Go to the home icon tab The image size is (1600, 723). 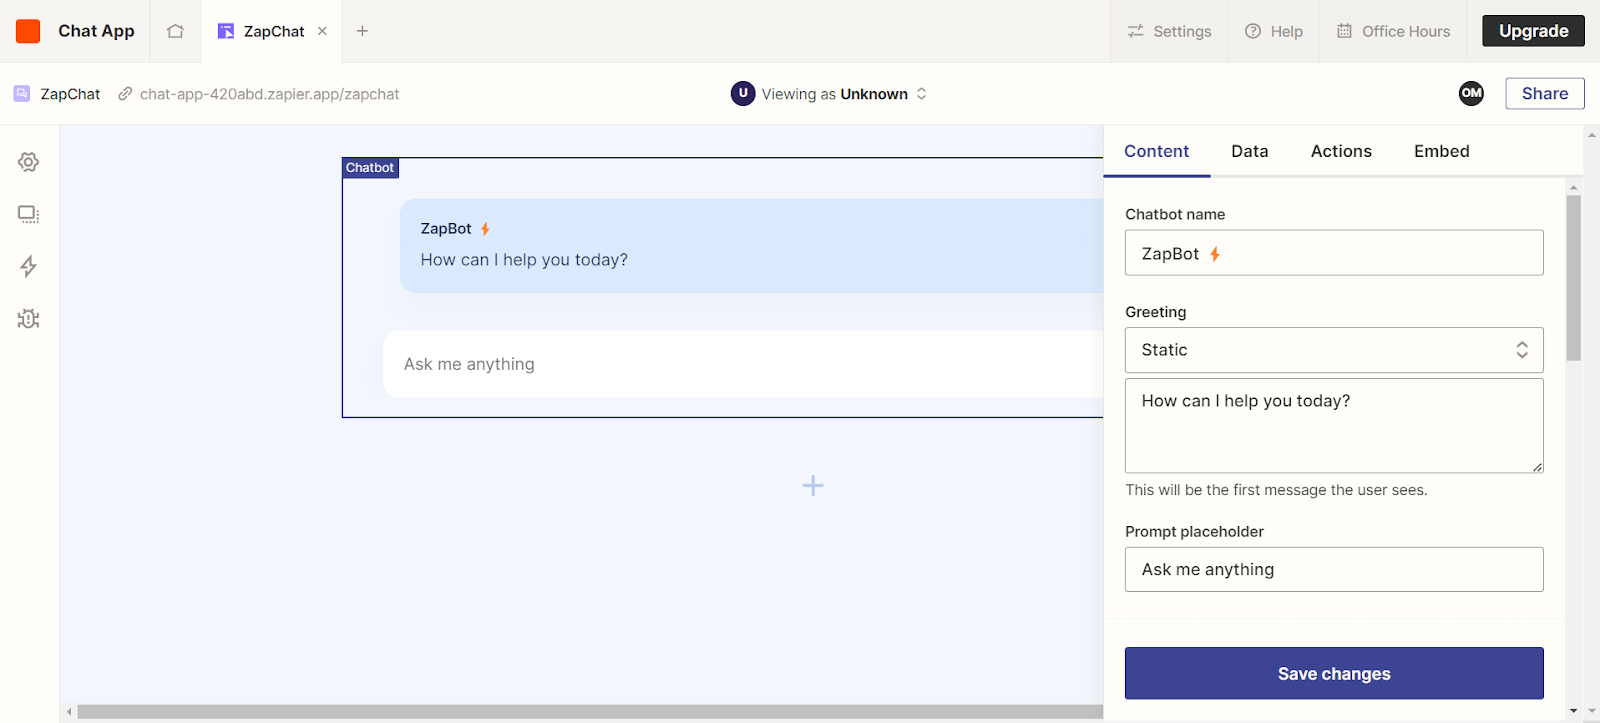pos(176,31)
